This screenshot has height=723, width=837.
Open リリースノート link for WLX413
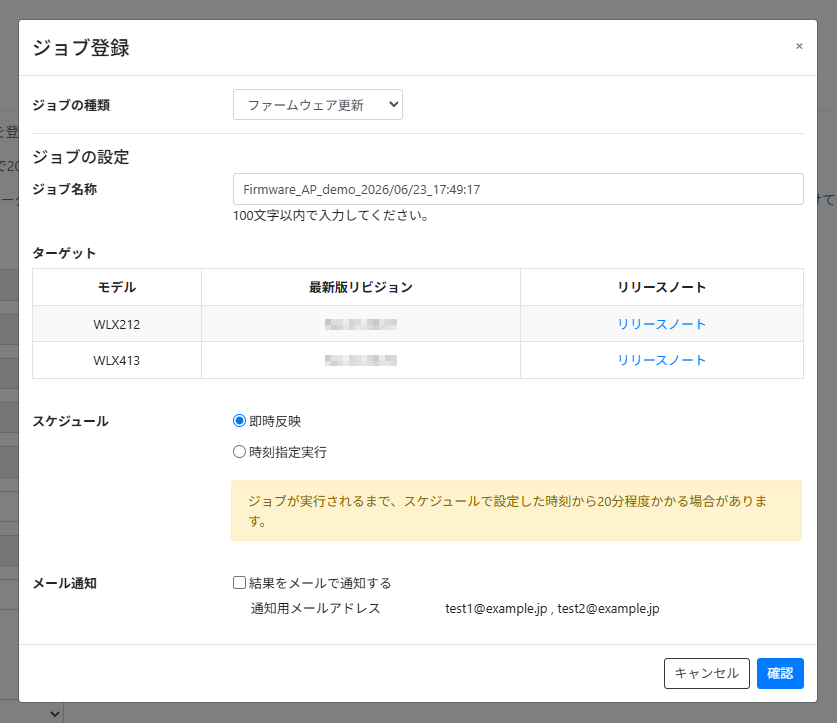click(661, 360)
